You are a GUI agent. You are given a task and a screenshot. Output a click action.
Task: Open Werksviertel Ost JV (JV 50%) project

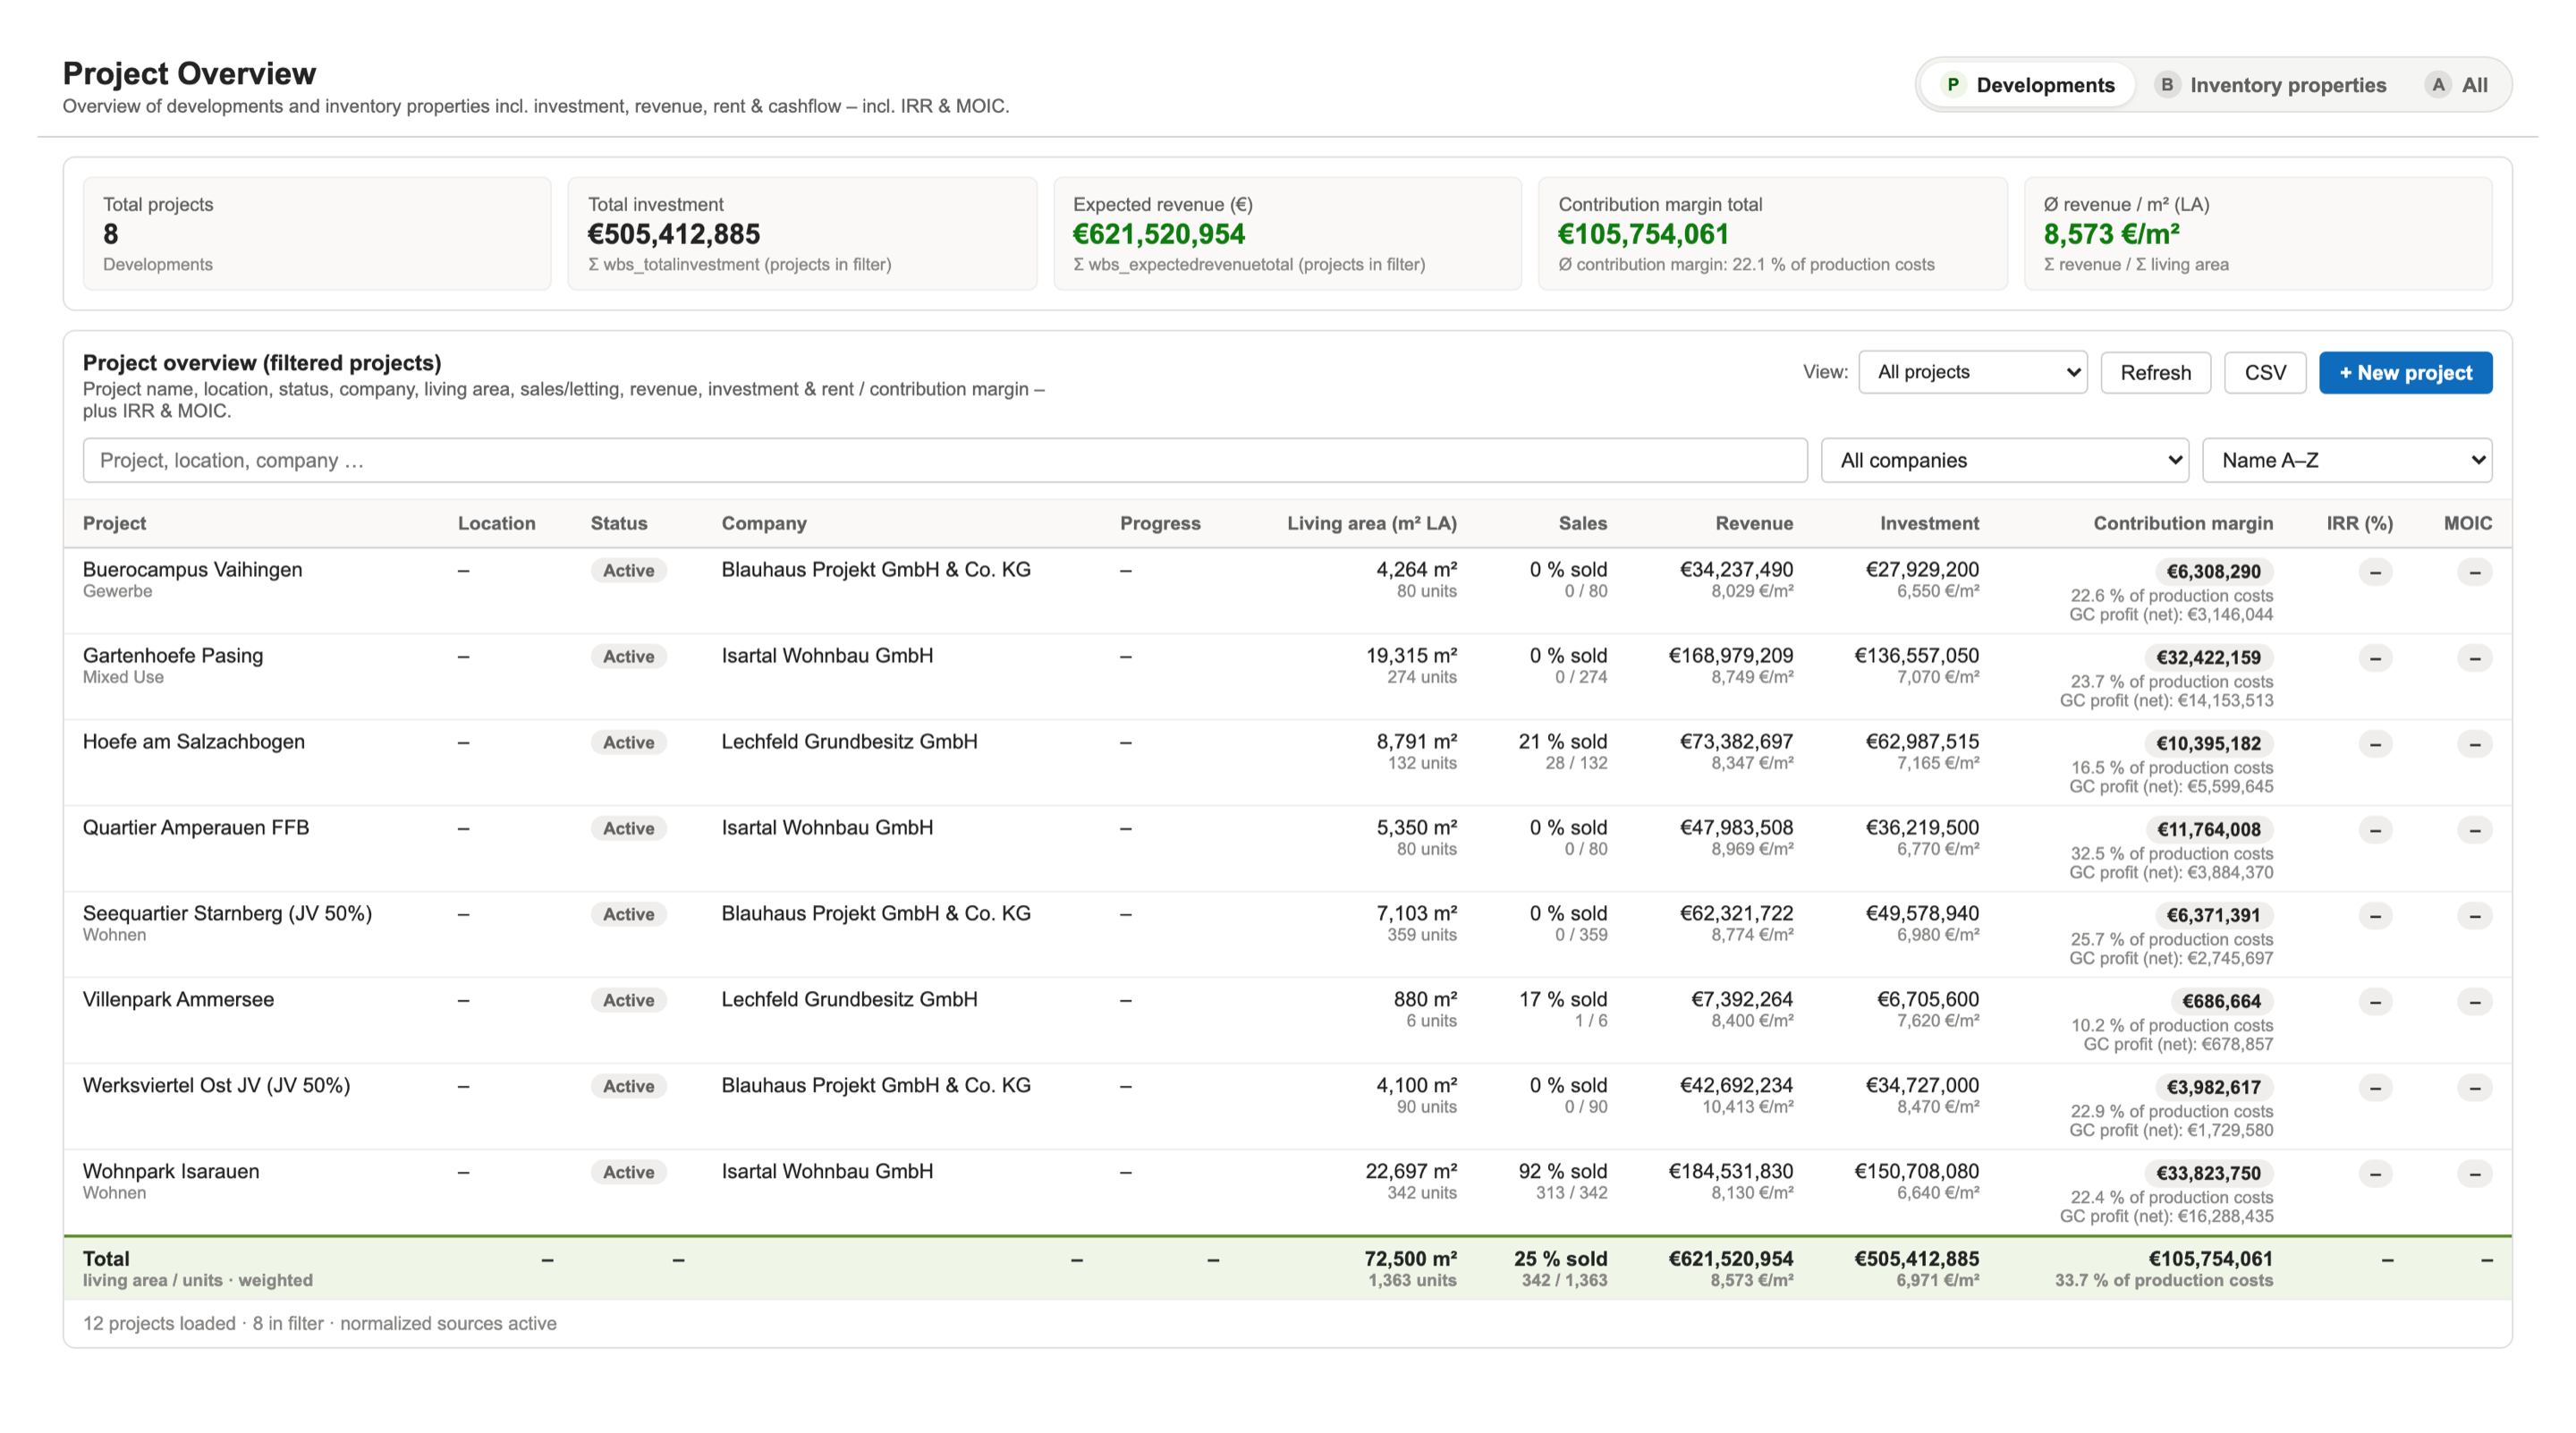tap(216, 1085)
